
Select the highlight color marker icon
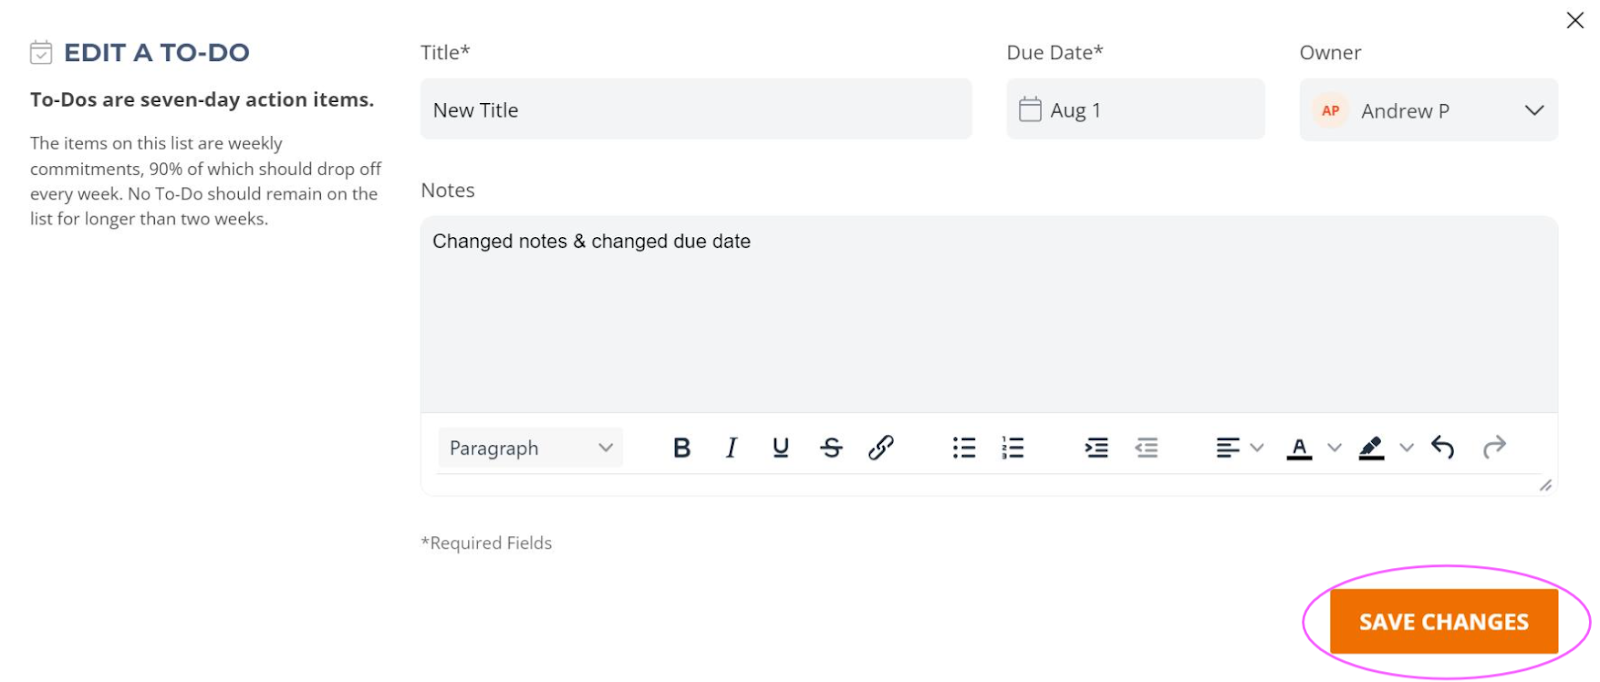click(x=1371, y=448)
